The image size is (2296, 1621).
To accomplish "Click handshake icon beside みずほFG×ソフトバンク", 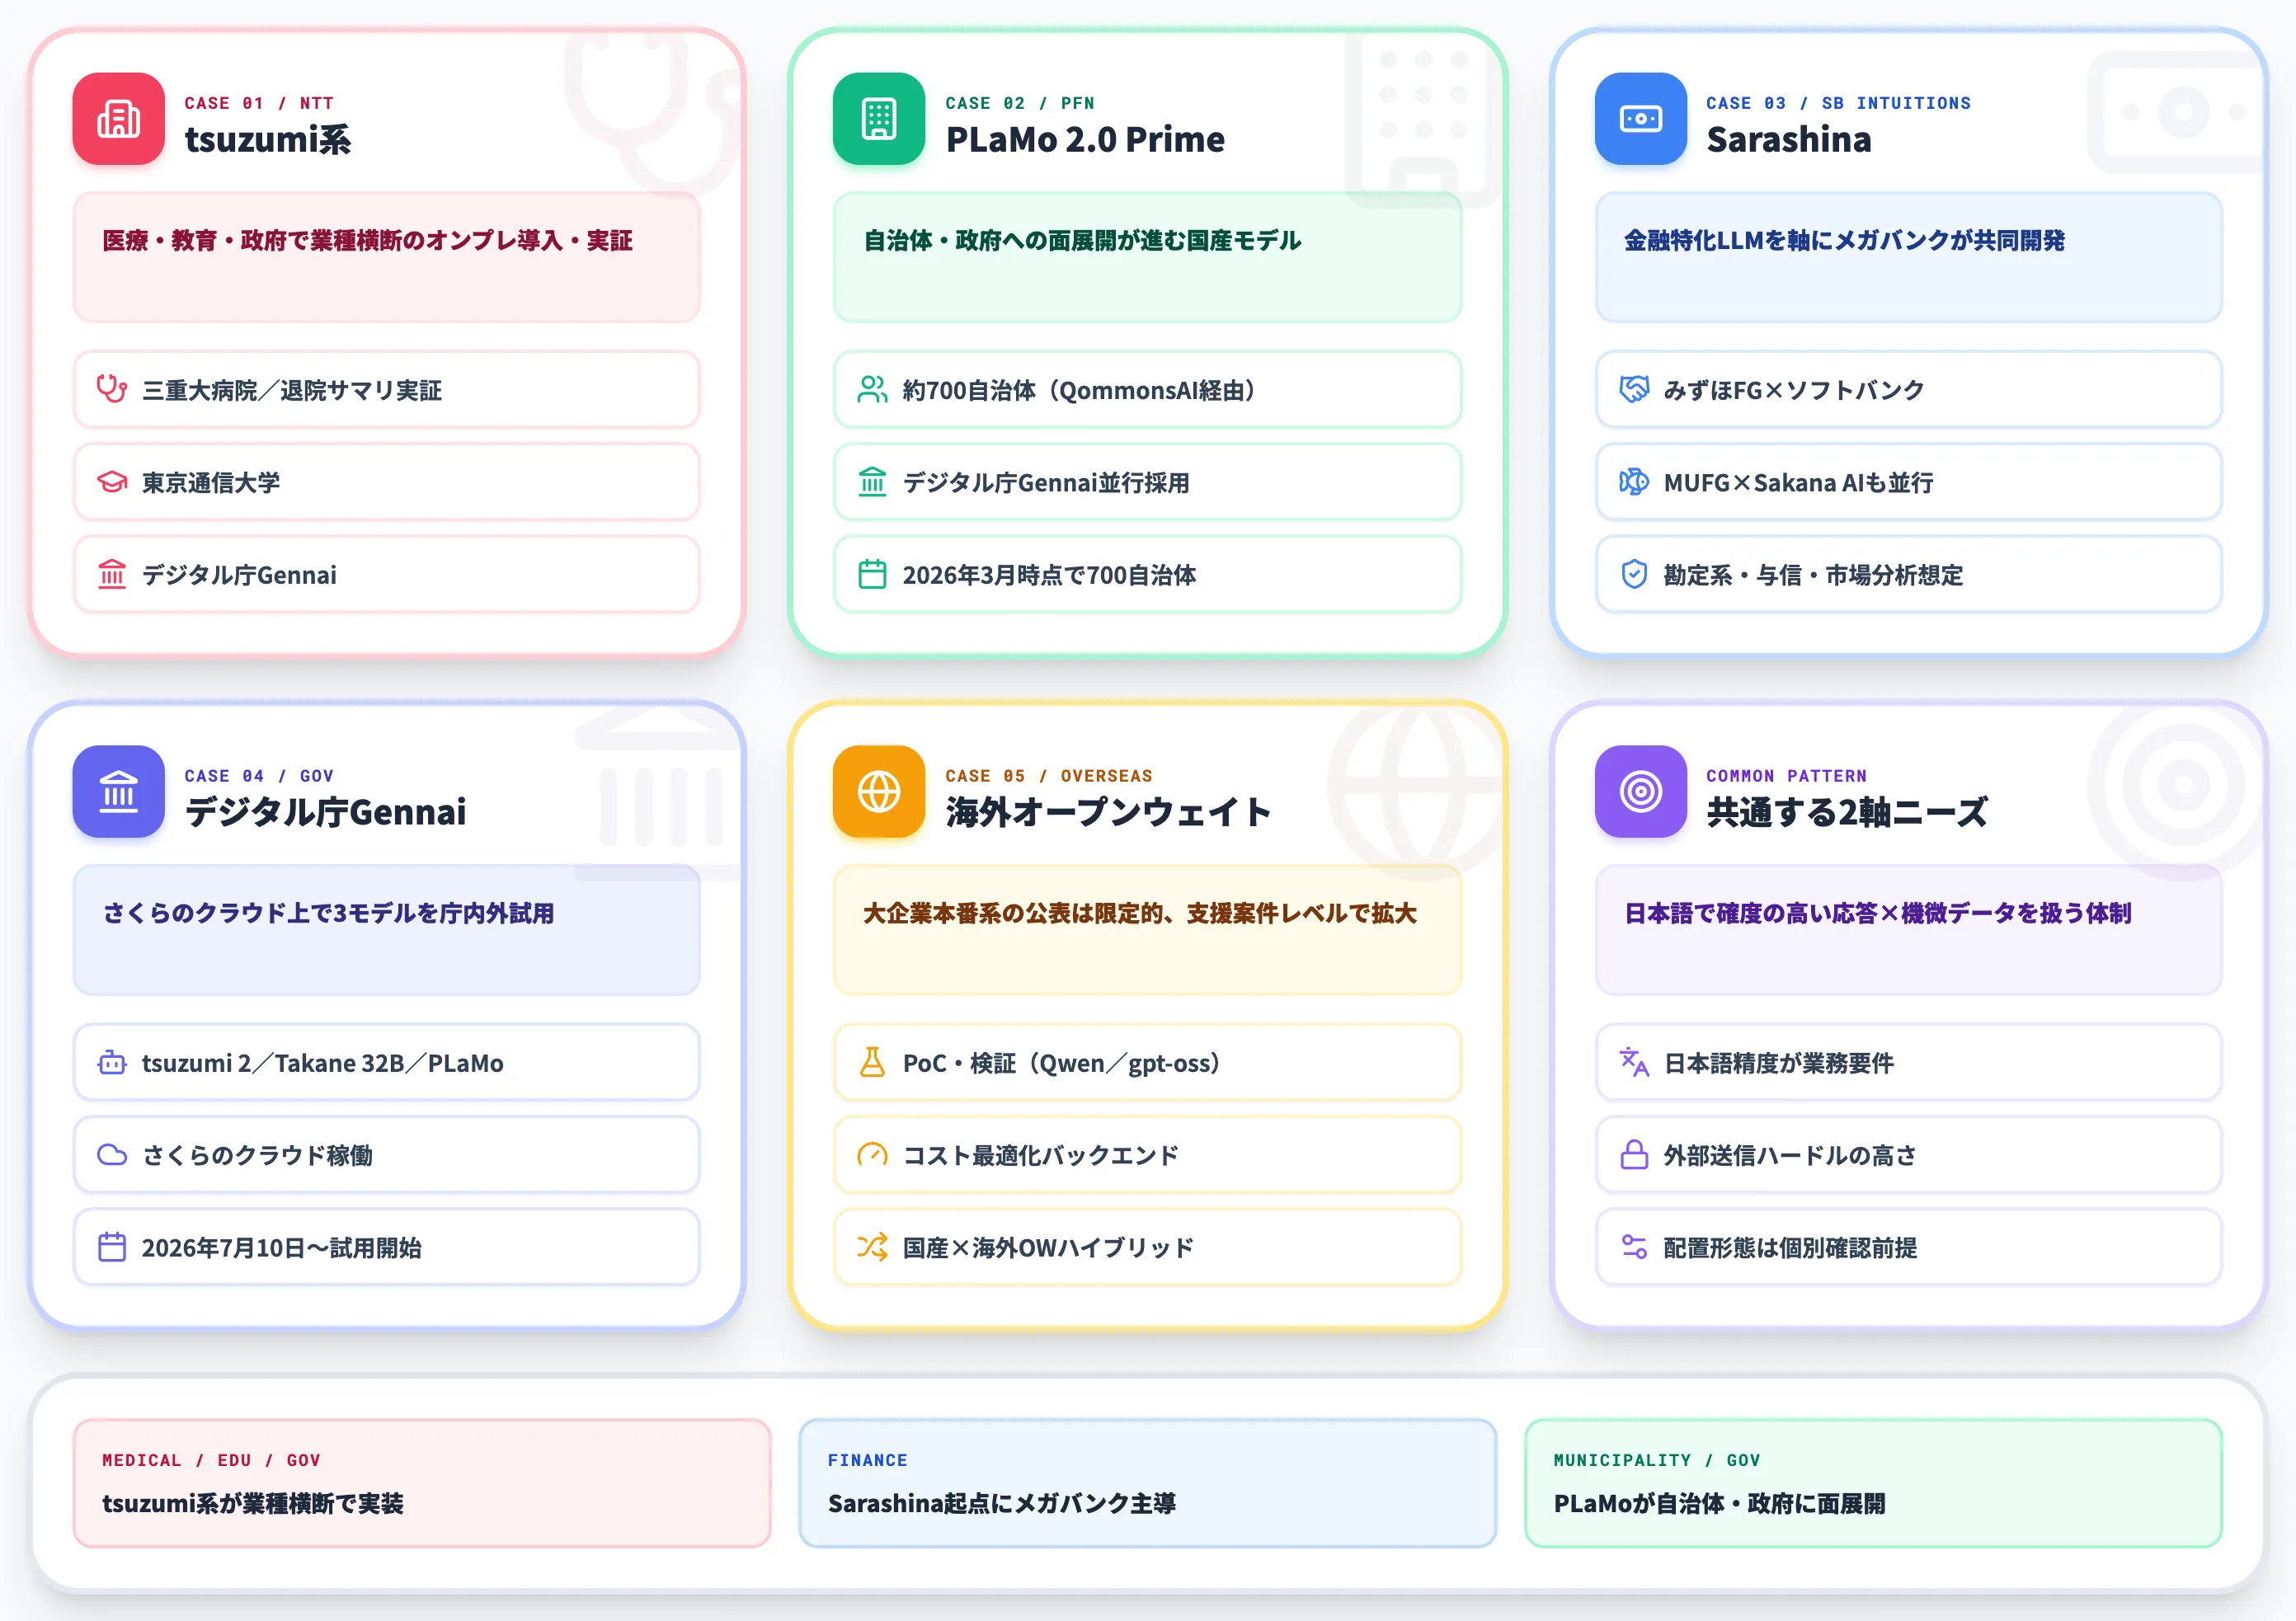I will (x=1634, y=389).
